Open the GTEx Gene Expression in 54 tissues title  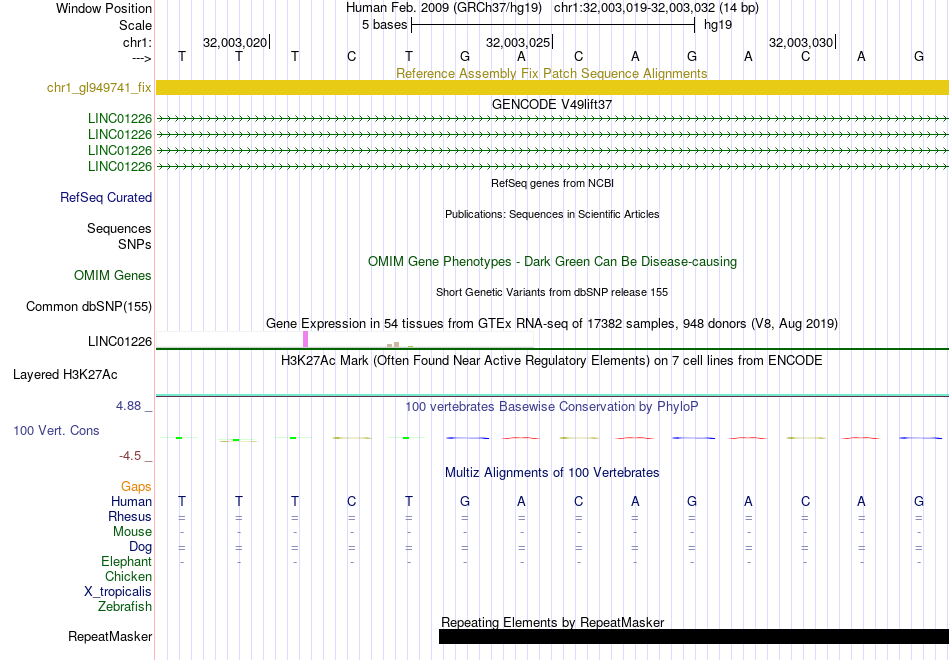[x=552, y=324]
